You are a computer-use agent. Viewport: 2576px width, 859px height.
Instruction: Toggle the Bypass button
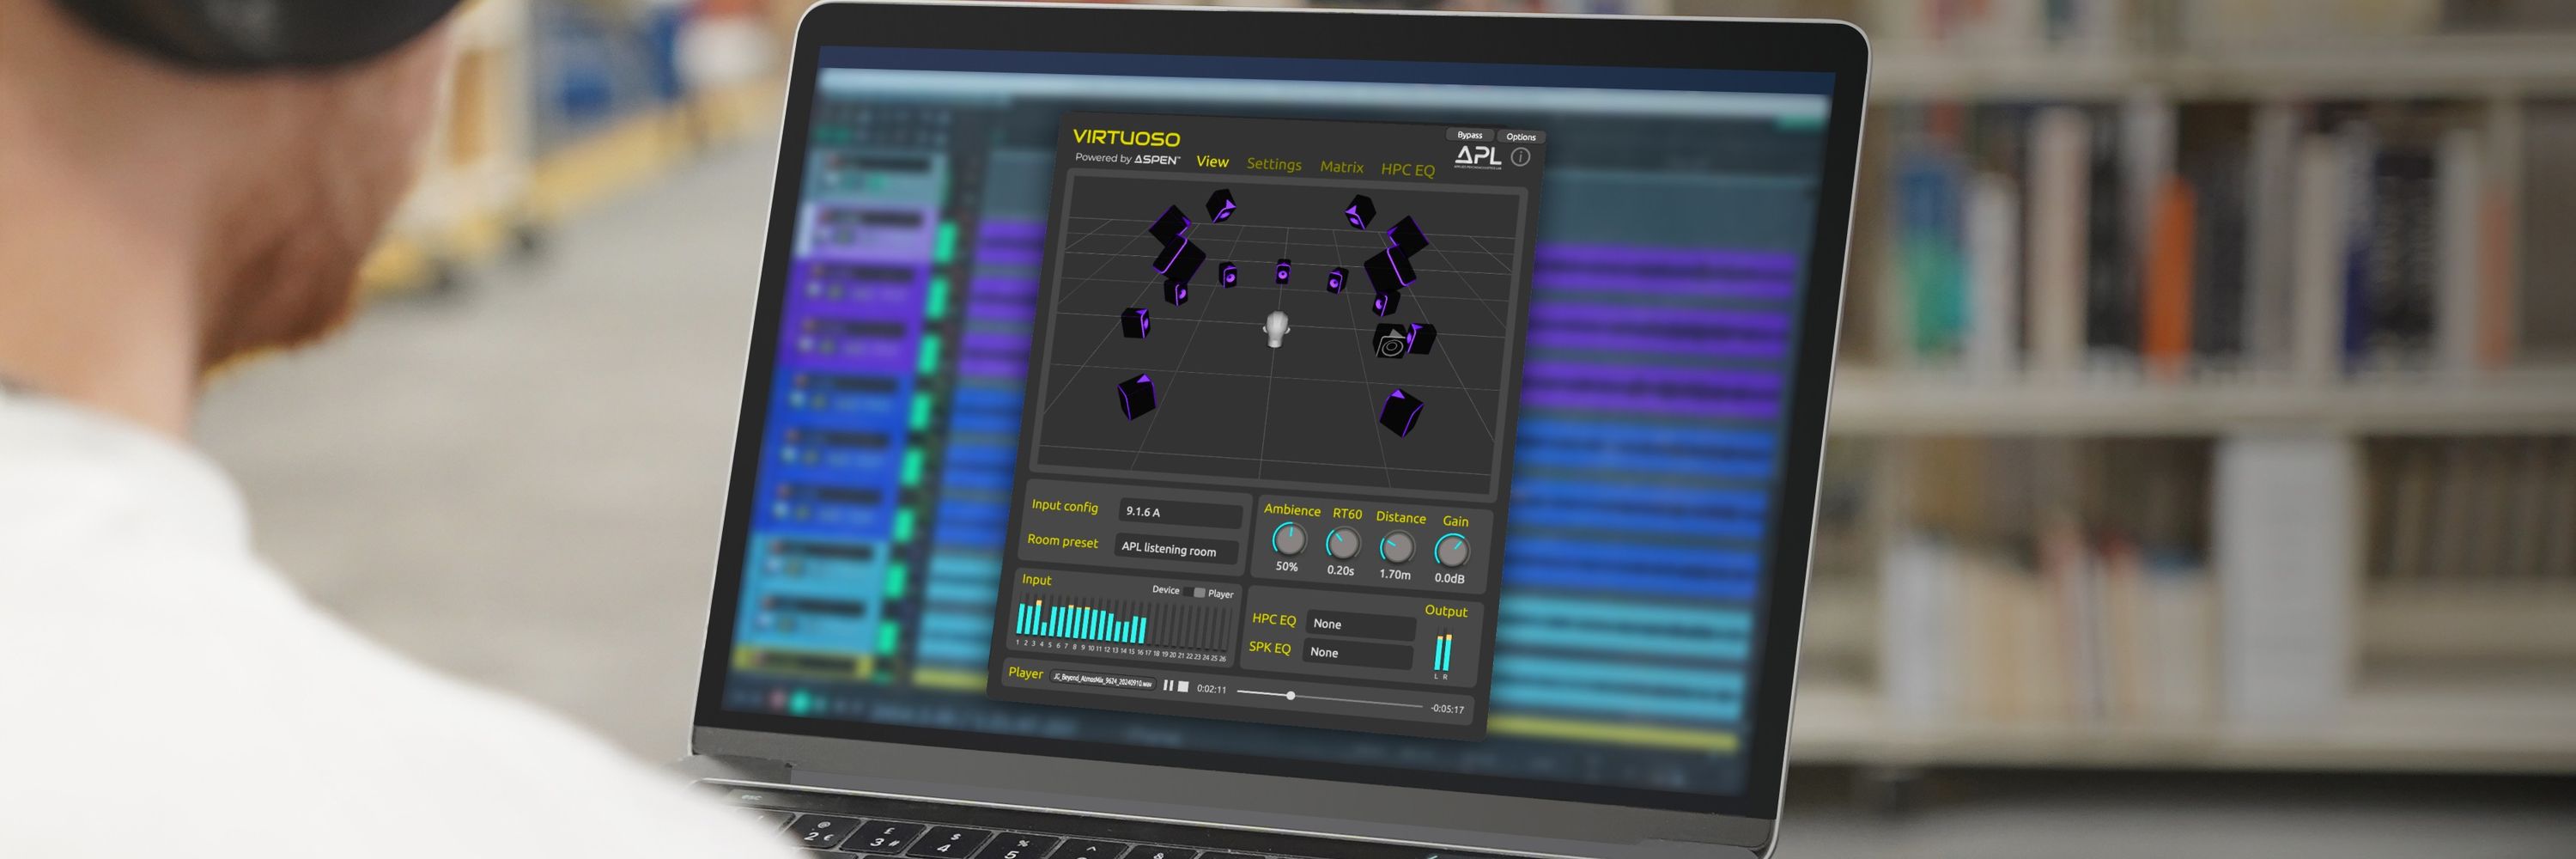coord(1469,135)
